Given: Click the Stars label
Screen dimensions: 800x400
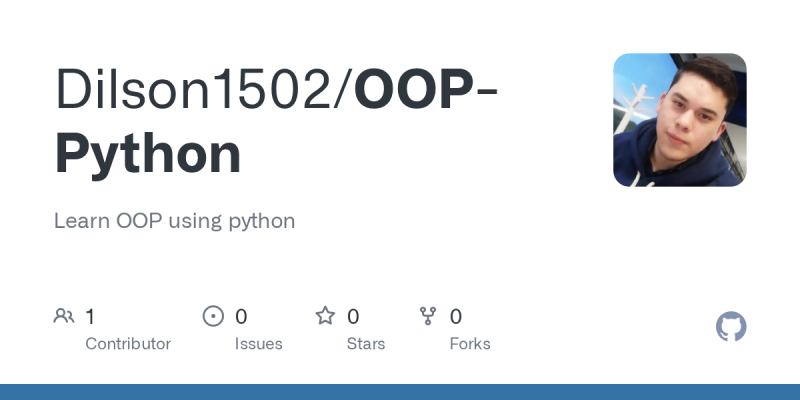Looking at the screenshot, I should pyautogui.click(x=366, y=344).
